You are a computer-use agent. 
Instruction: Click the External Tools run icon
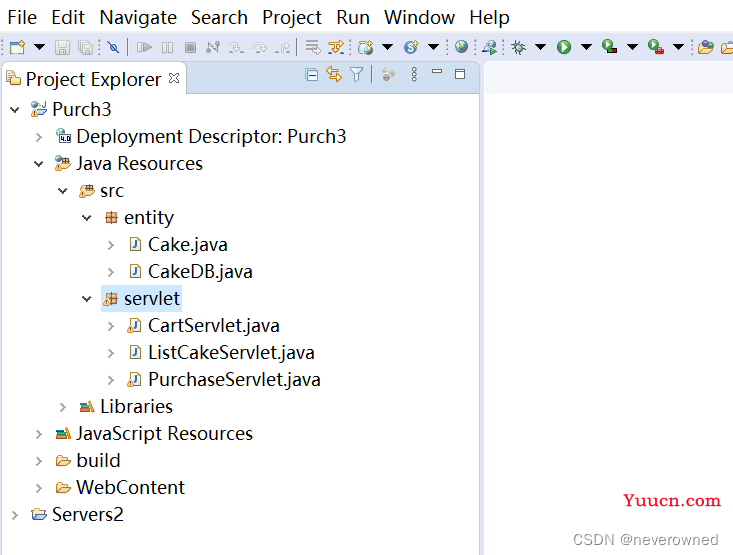coord(656,47)
